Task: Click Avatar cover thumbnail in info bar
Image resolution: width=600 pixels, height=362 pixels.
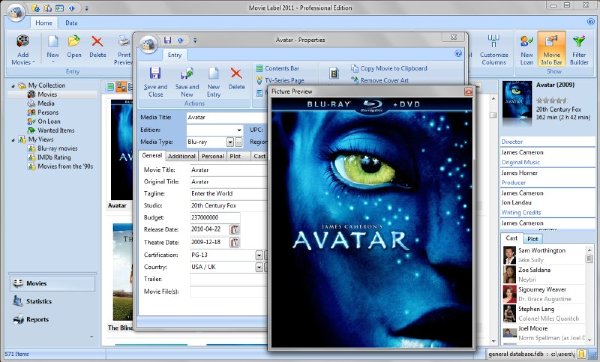Action: coord(517,99)
